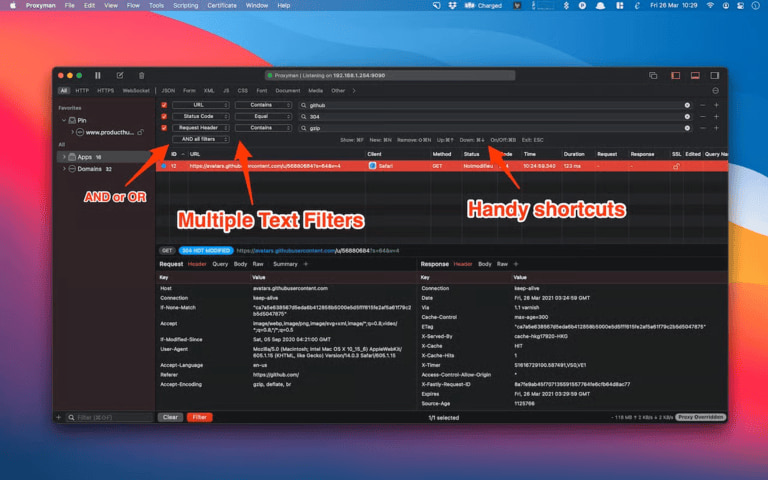Select the JSON content filter tab

[168, 91]
